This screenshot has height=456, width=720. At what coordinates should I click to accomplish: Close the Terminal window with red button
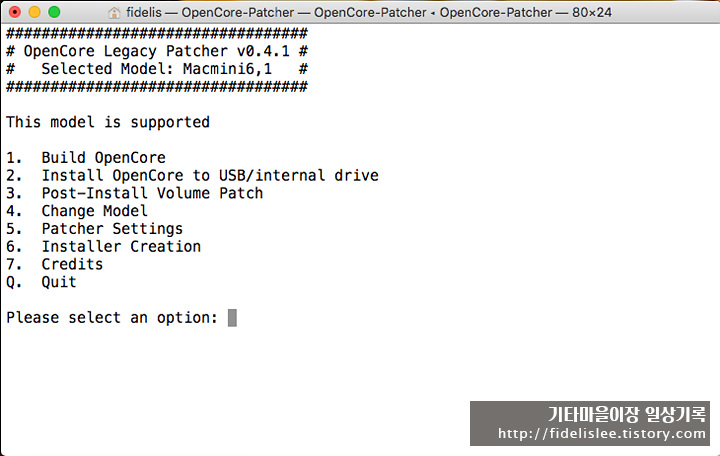[x=15, y=12]
